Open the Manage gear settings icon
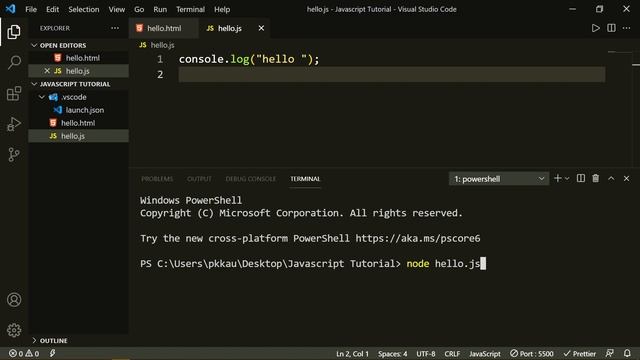This screenshot has height=360, width=640. 14,330
